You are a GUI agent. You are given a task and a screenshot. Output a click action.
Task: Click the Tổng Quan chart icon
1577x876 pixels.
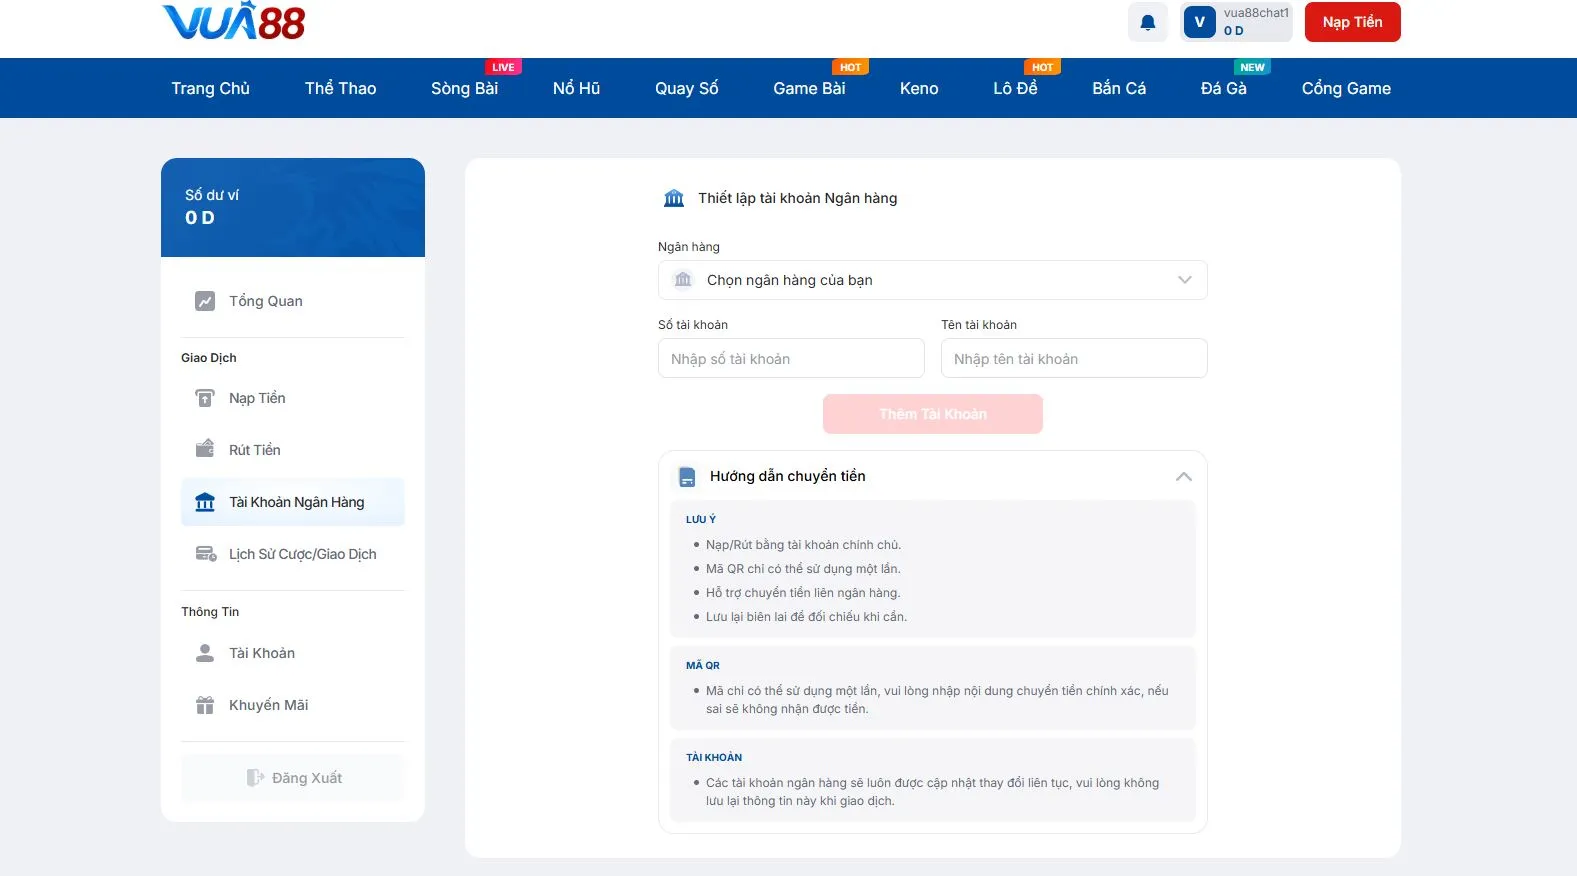coord(205,301)
